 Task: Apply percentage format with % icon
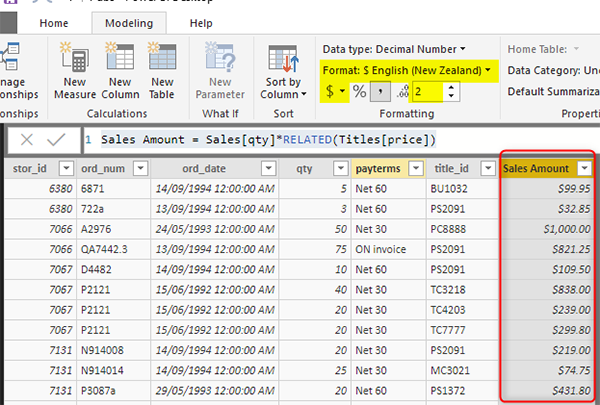361,92
